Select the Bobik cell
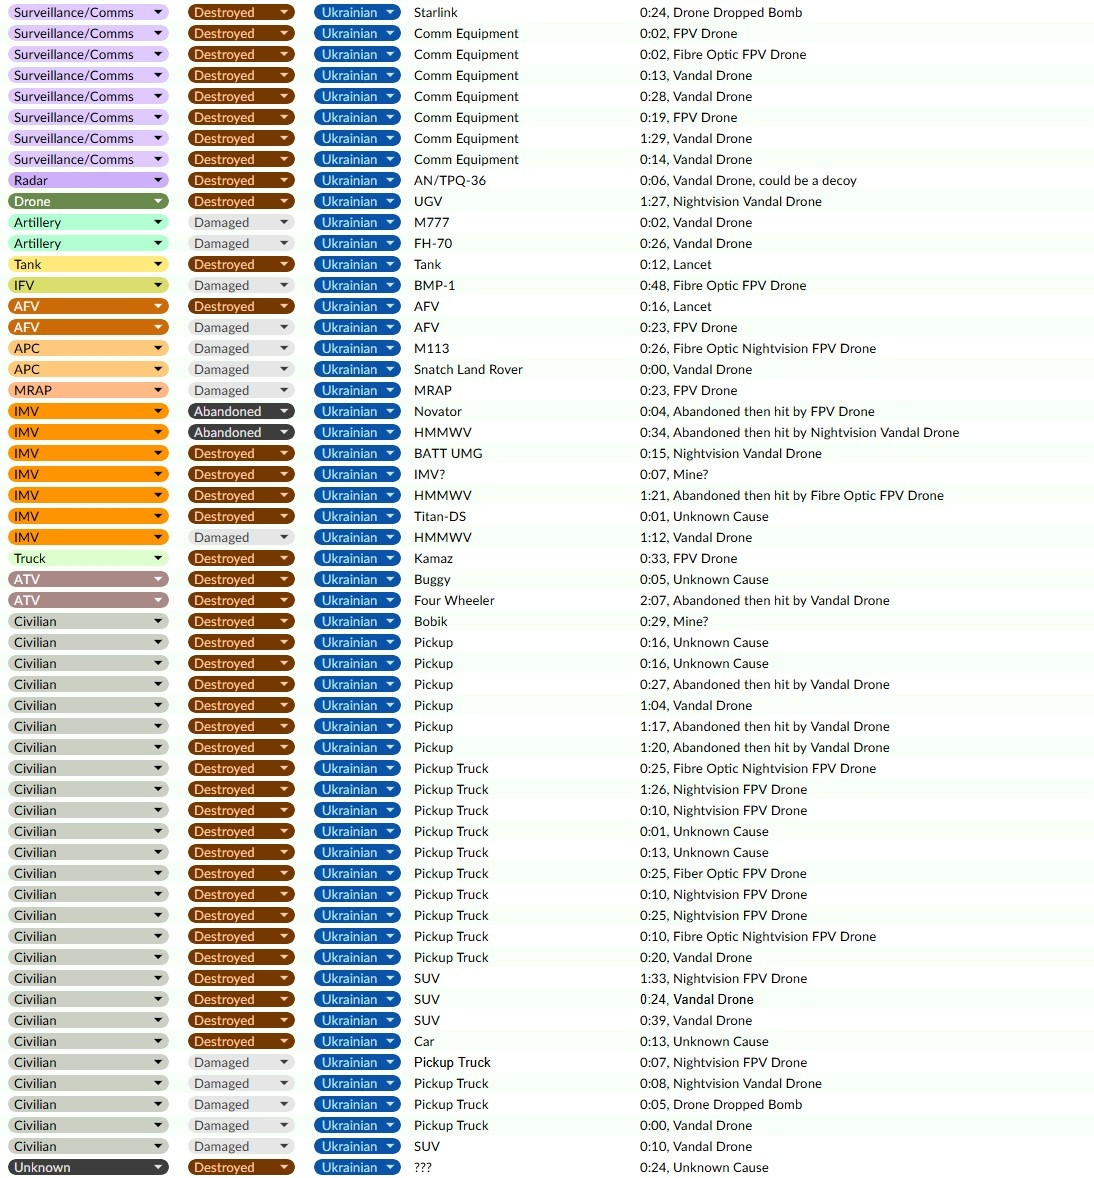This screenshot has height=1178, width=1094. (x=431, y=622)
